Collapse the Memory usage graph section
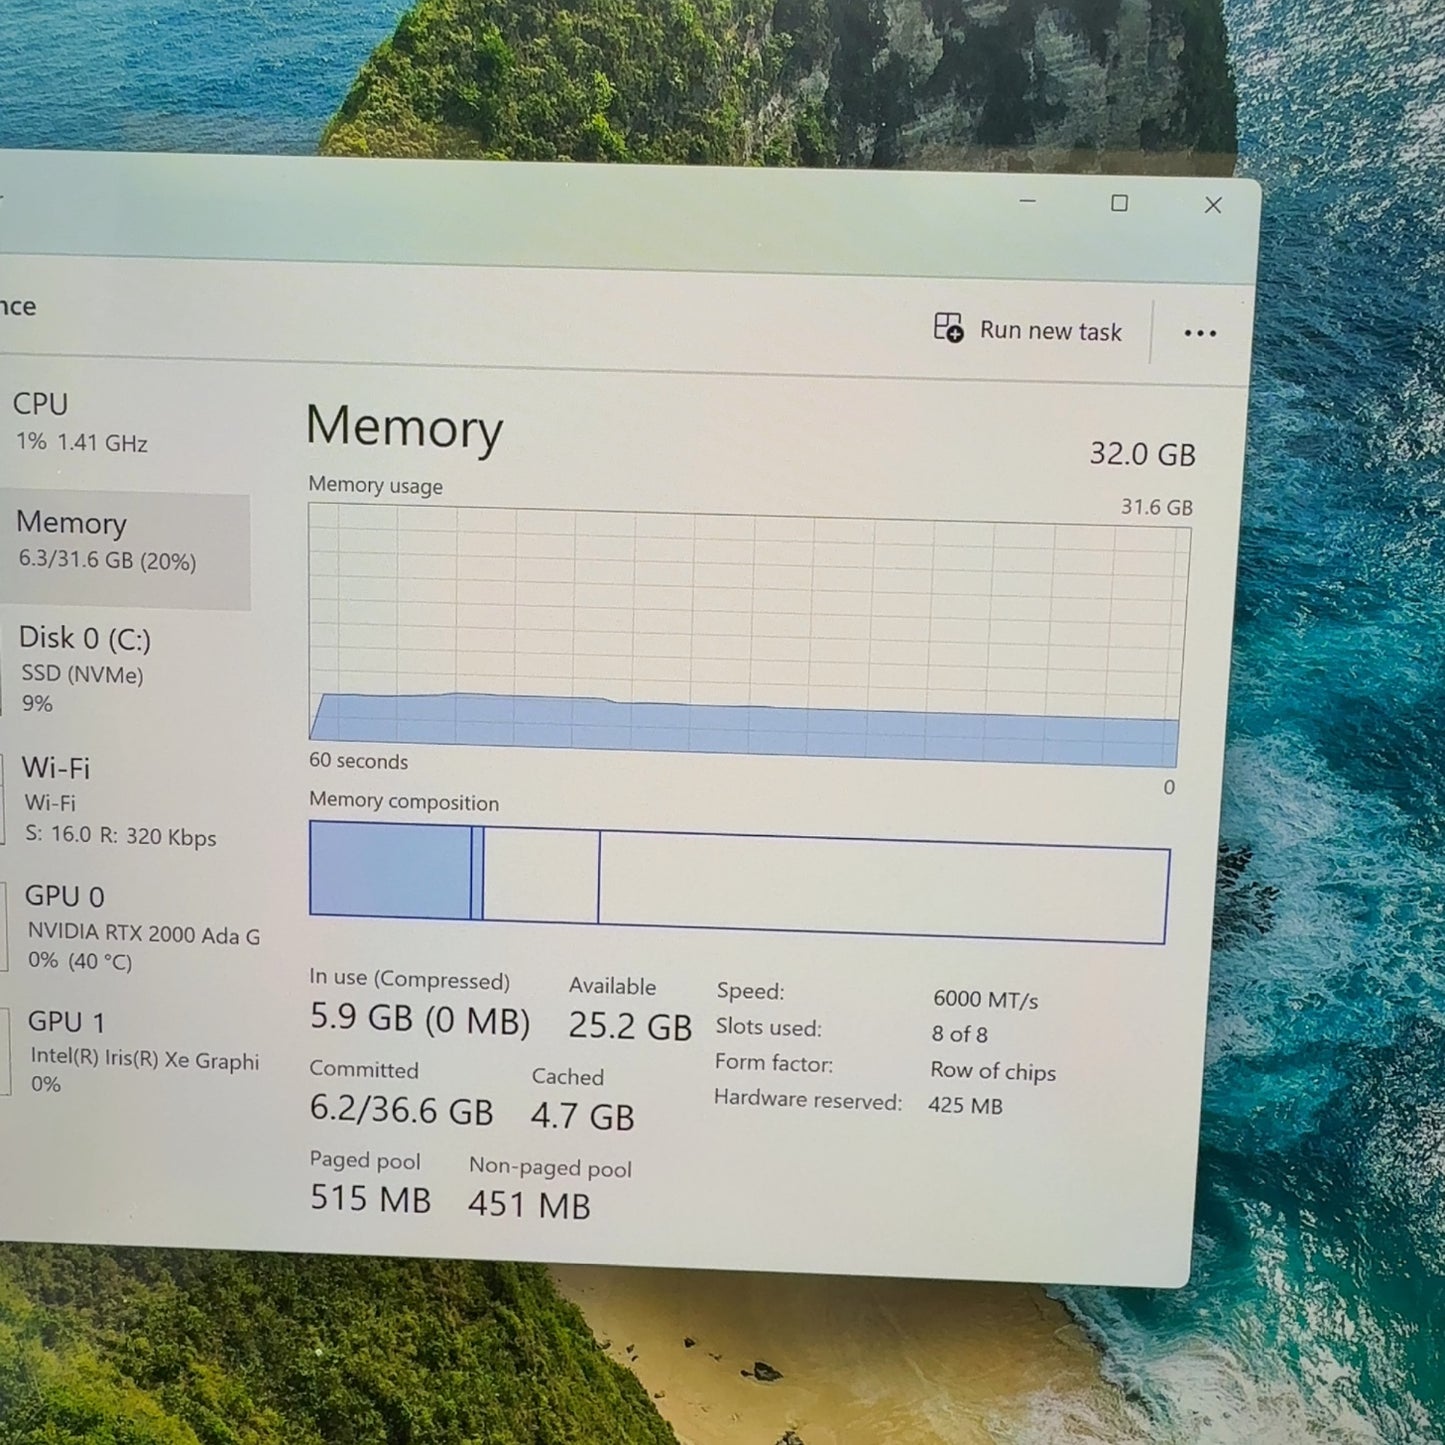 point(375,486)
